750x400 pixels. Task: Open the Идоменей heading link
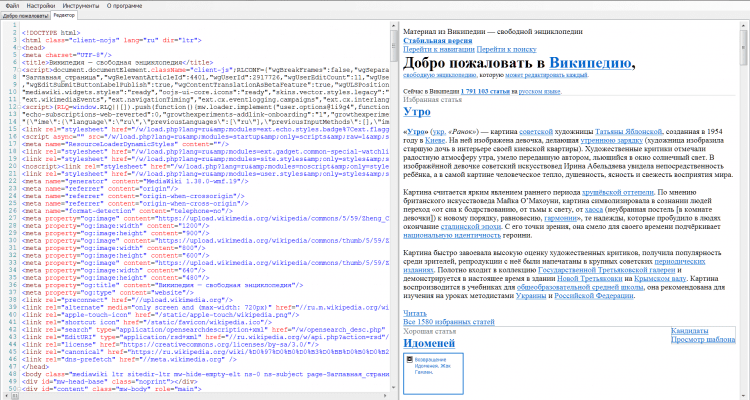(x=429, y=344)
